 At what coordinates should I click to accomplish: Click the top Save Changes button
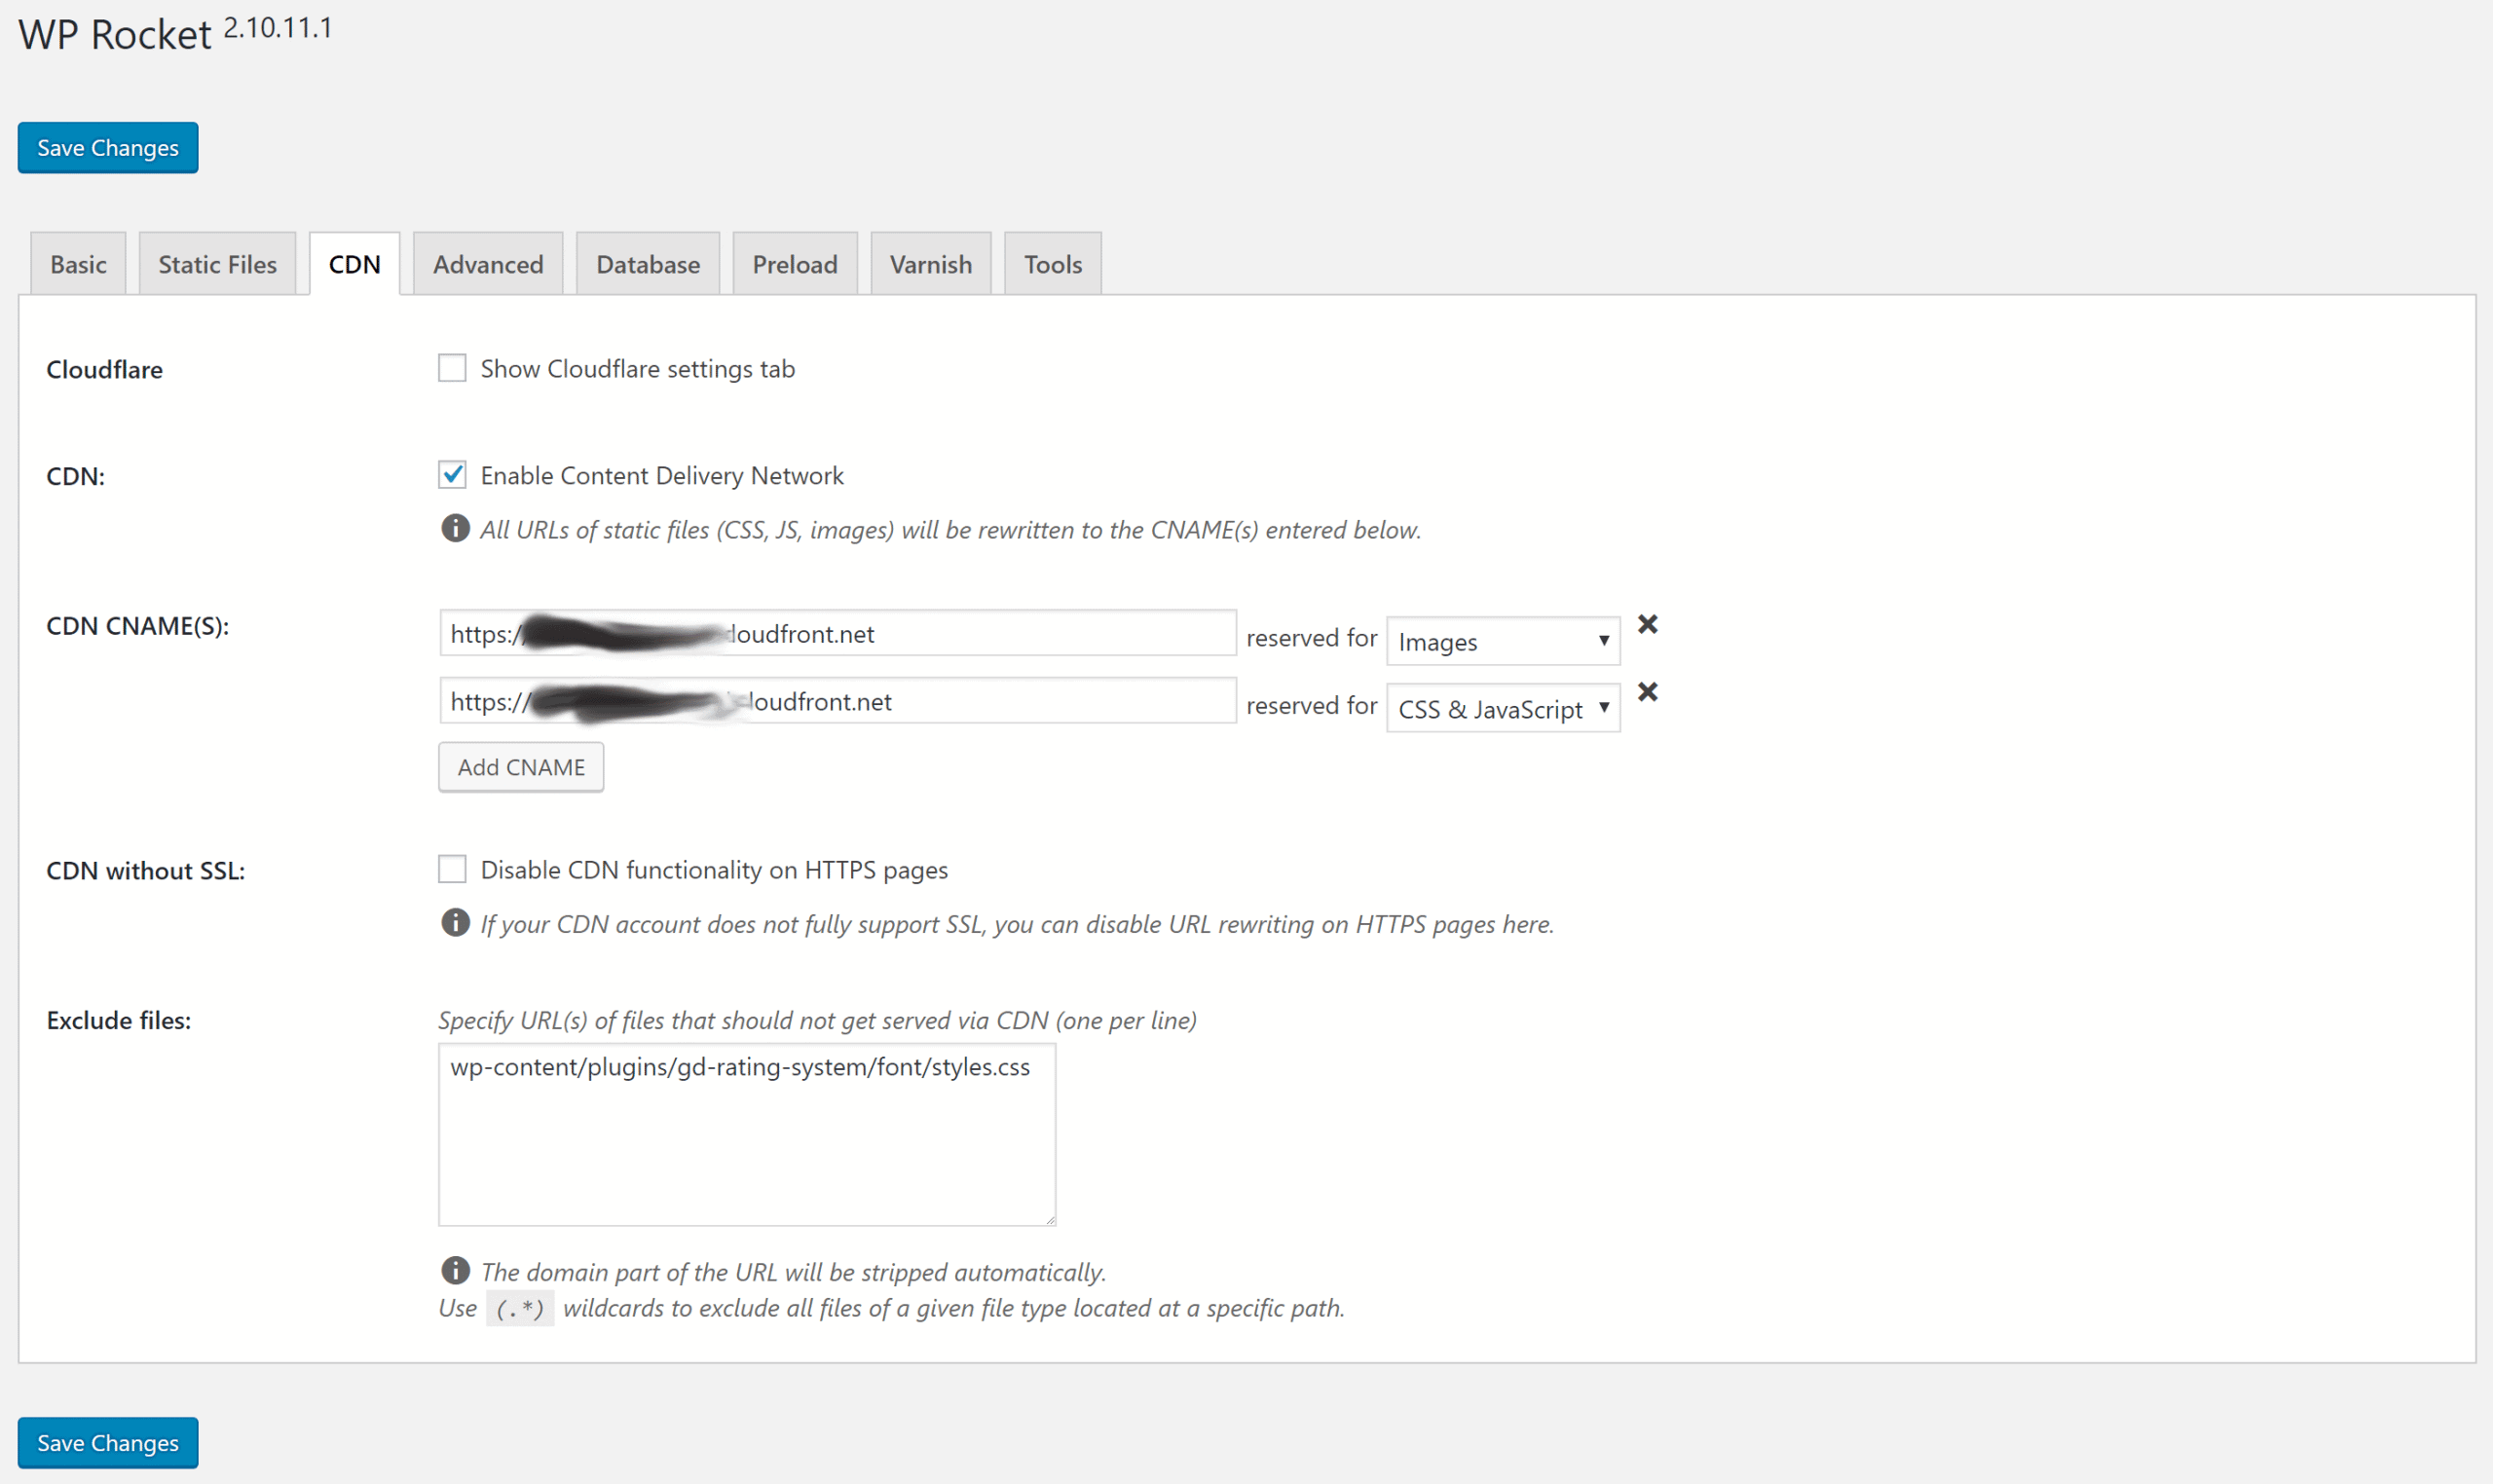pos(108,148)
